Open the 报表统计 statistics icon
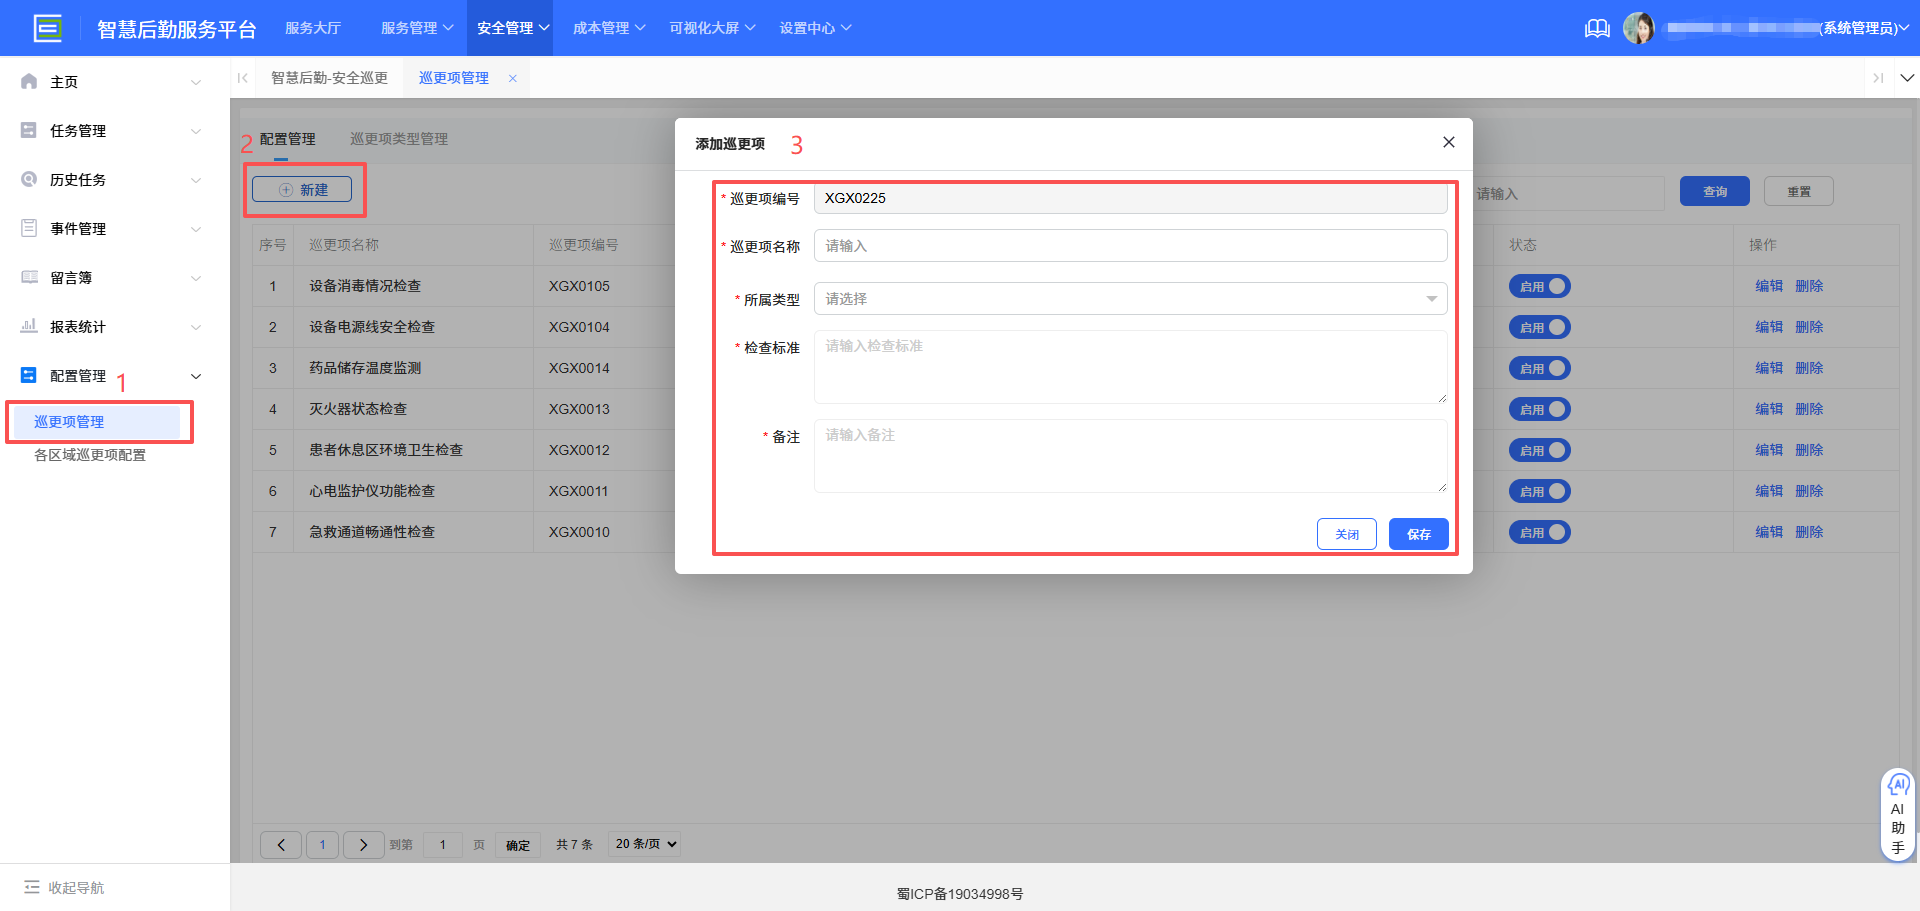 [x=28, y=326]
